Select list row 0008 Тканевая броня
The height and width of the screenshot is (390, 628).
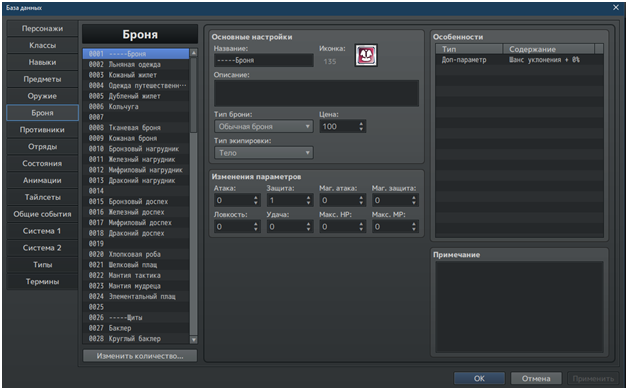click(x=136, y=127)
